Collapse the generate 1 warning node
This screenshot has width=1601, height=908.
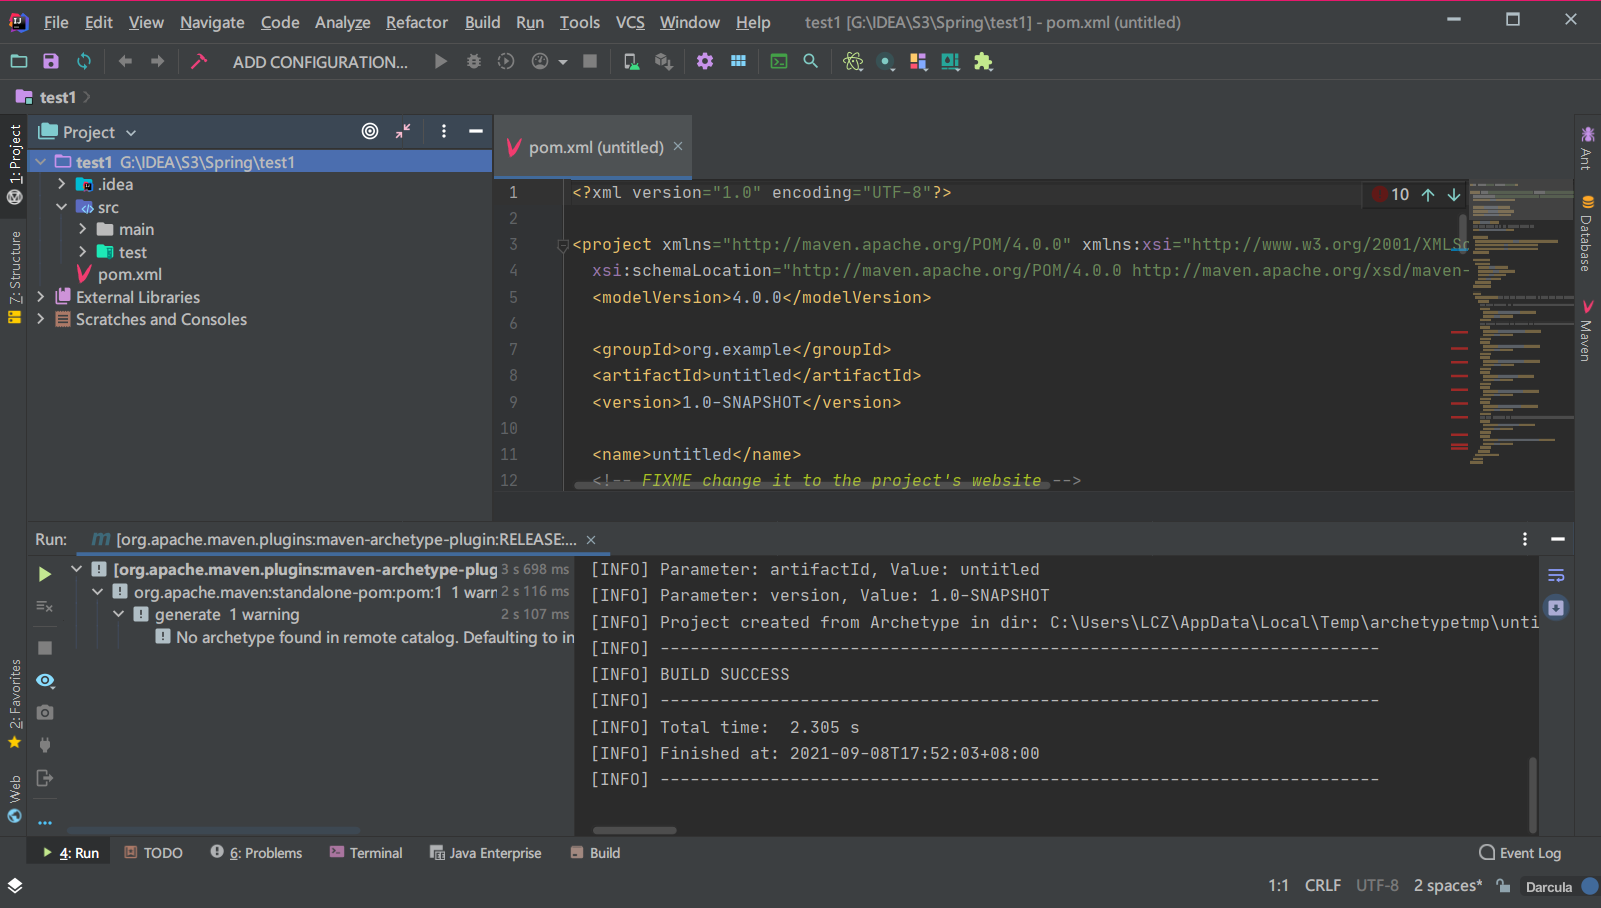click(x=119, y=614)
